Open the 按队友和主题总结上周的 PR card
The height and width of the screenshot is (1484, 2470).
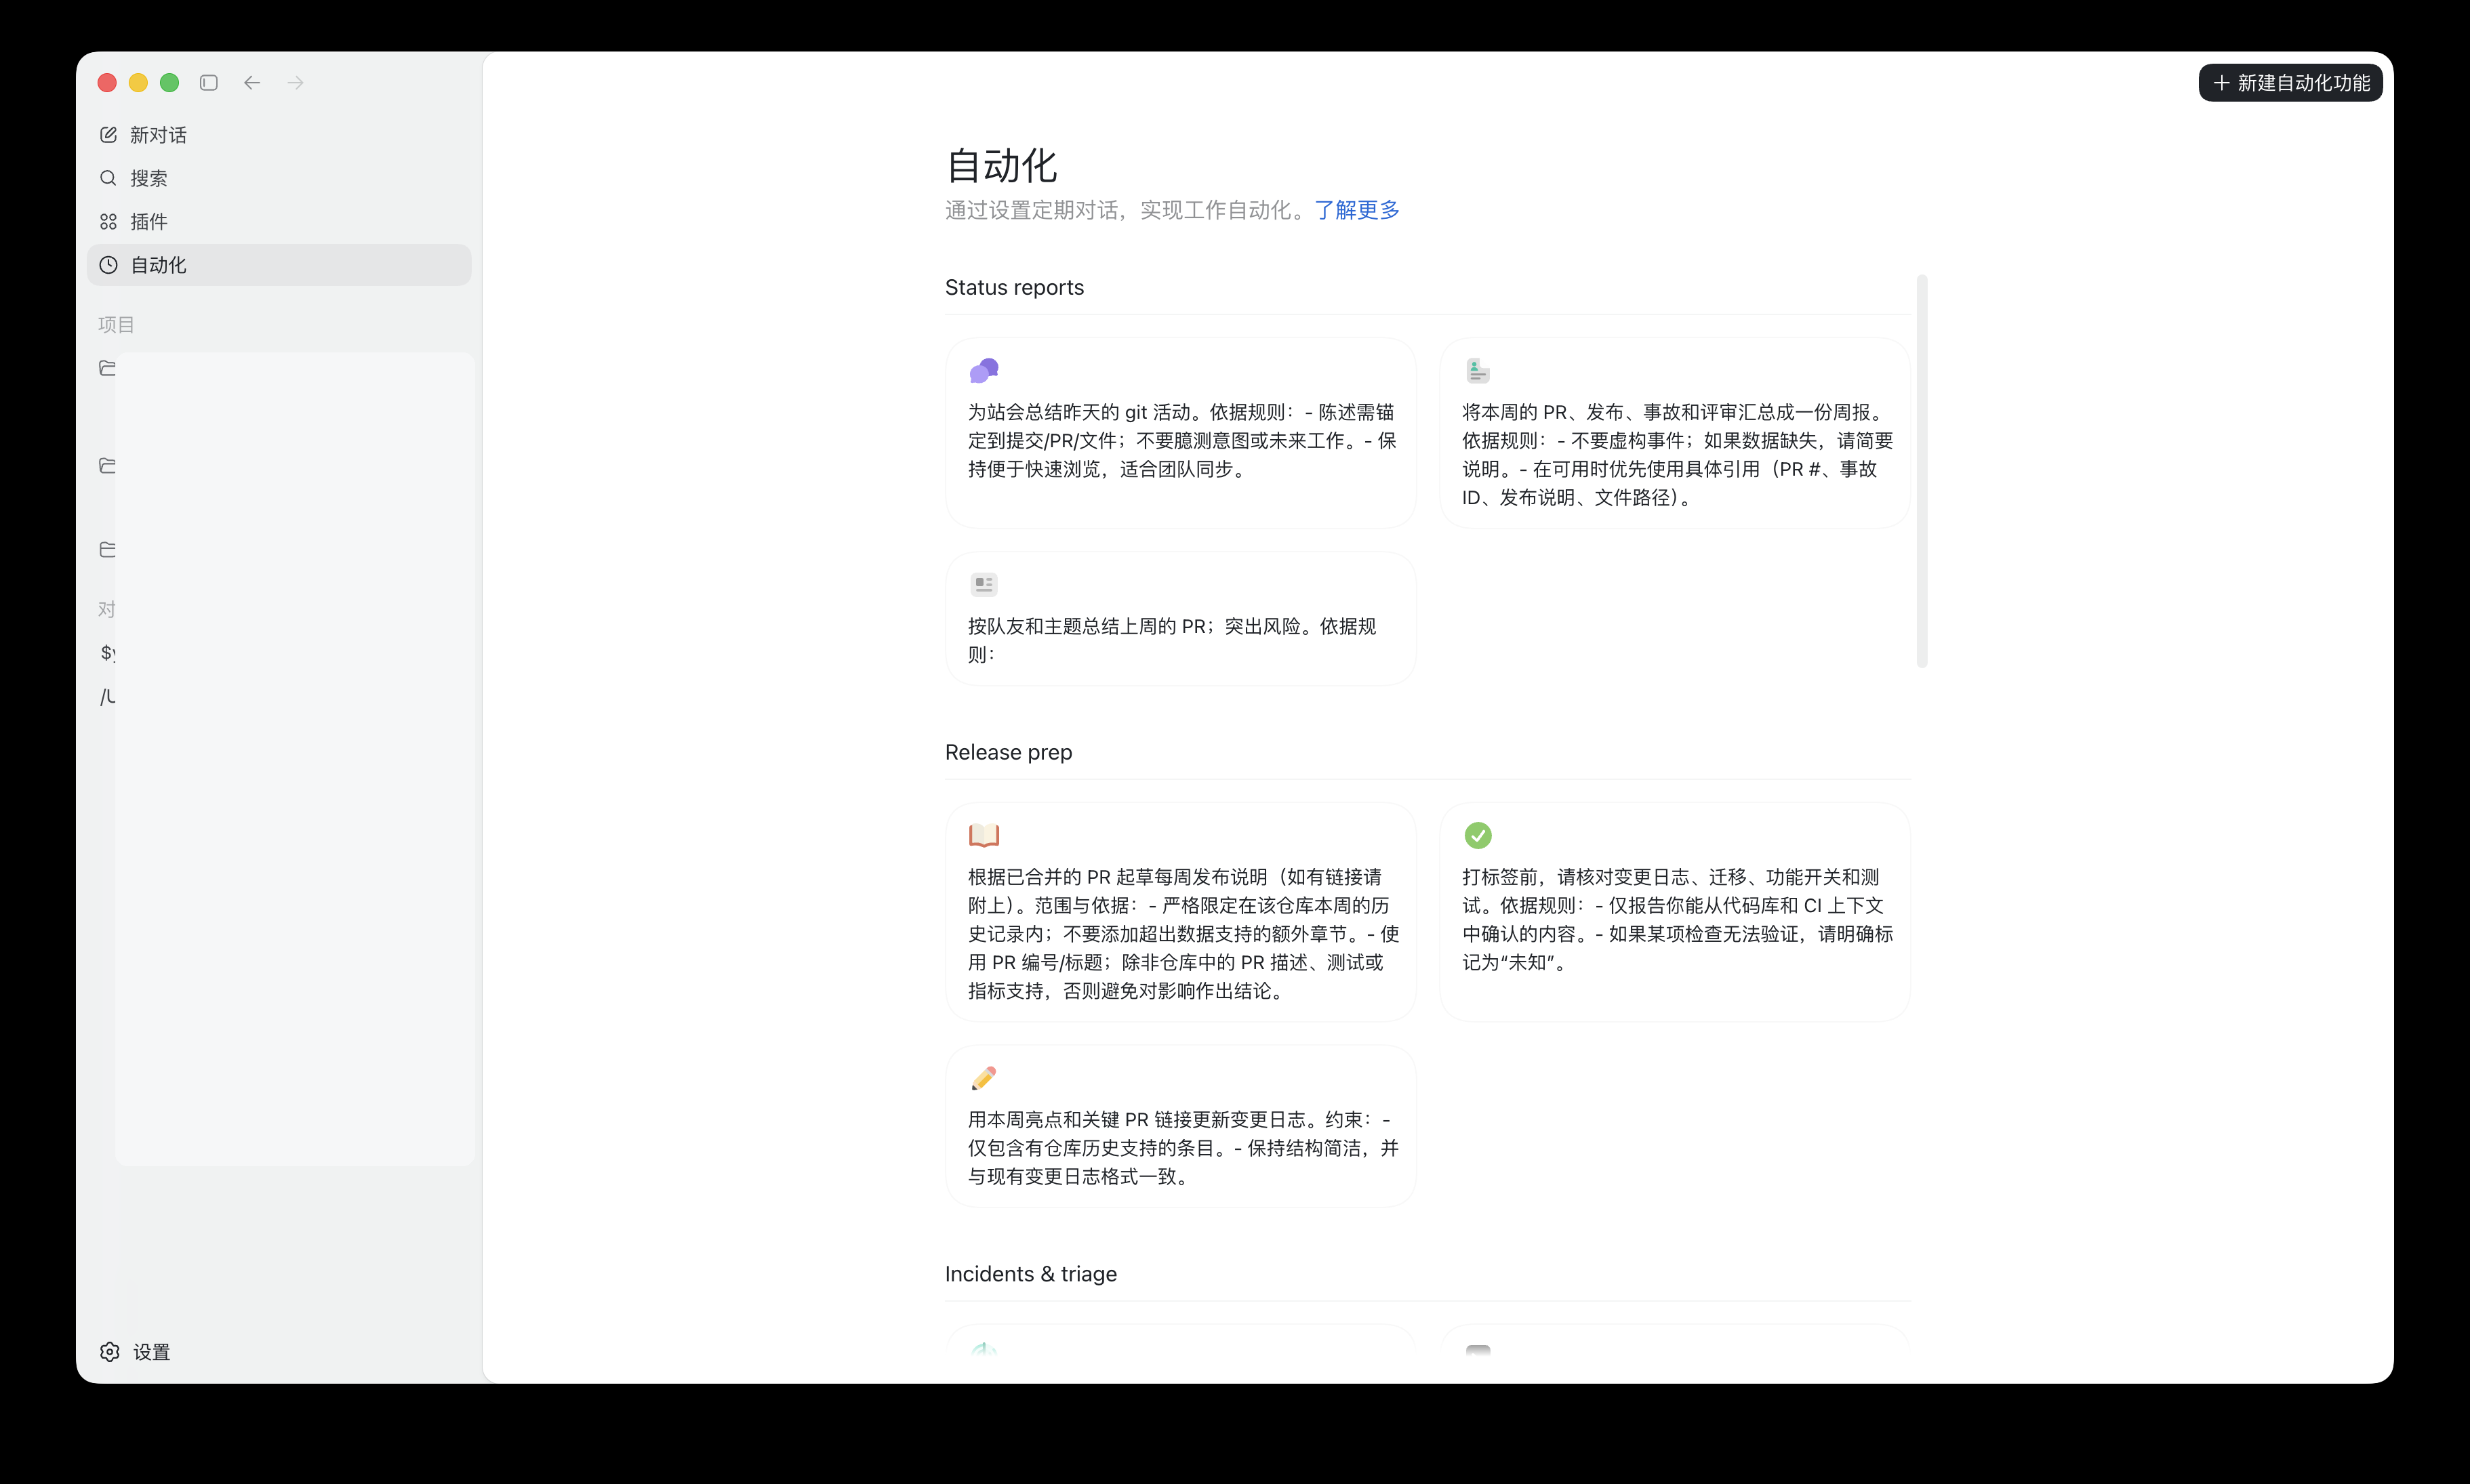tap(1181, 618)
